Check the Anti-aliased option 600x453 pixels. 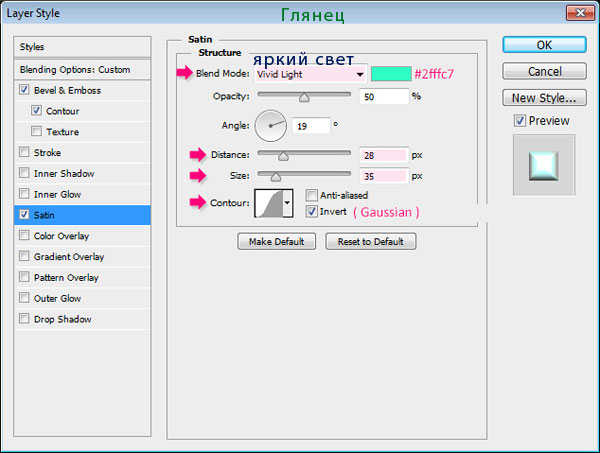(311, 195)
